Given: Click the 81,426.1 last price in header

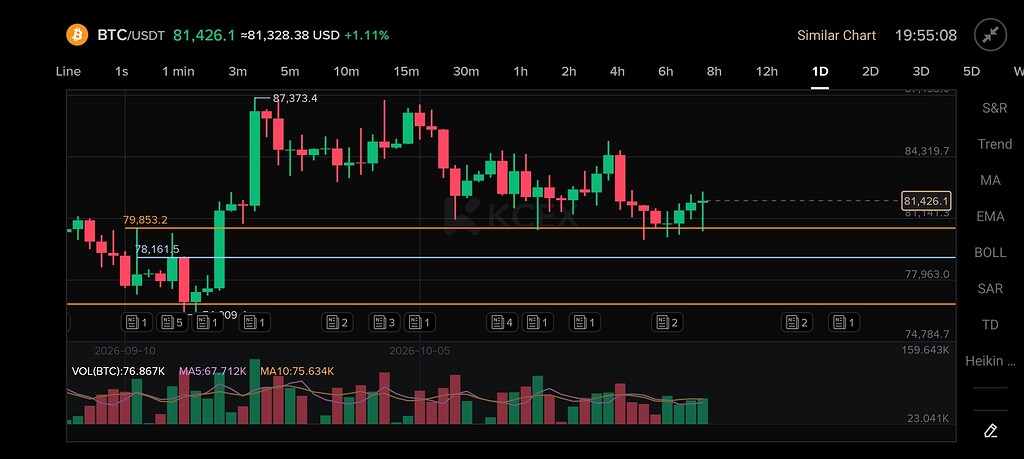Looking at the screenshot, I should pos(204,35).
